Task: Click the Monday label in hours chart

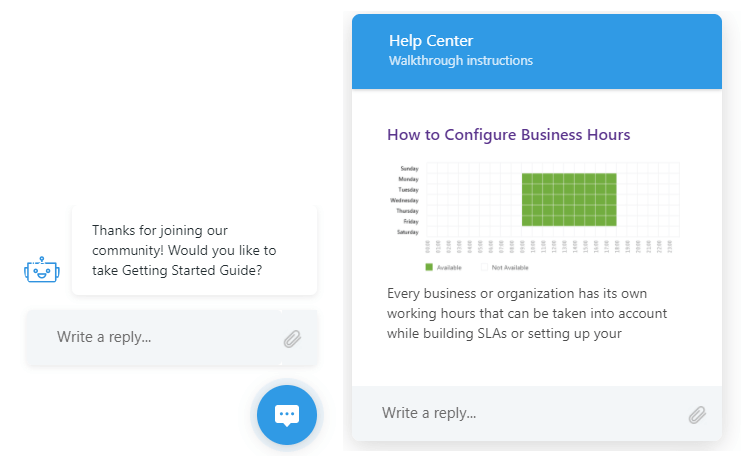Action: tap(409, 179)
